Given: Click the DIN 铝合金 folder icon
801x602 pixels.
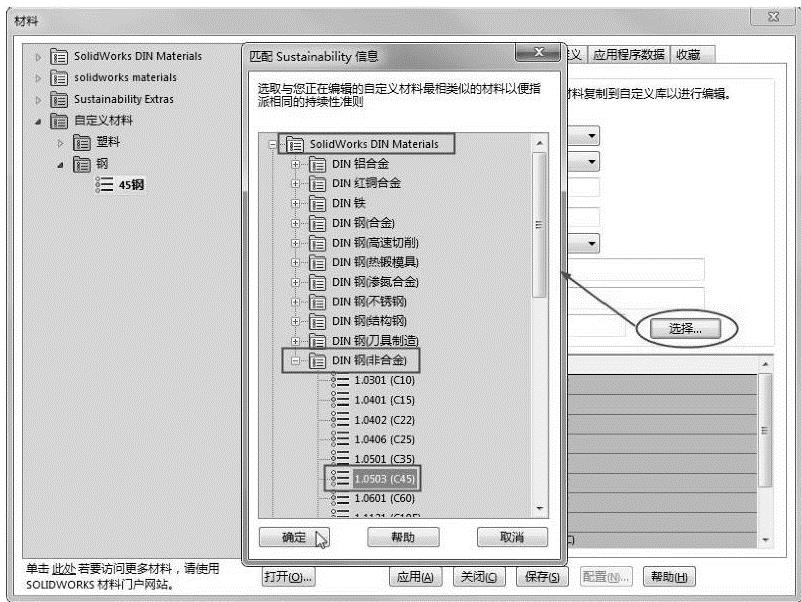Looking at the screenshot, I should (x=317, y=165).
